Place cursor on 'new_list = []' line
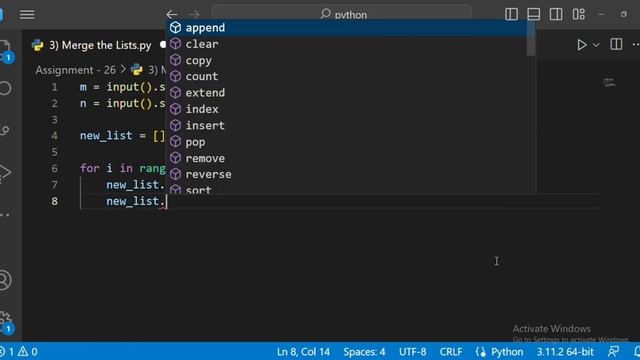Image resolution: width=640 pixels, height=360 pixels. click(122, 136)
